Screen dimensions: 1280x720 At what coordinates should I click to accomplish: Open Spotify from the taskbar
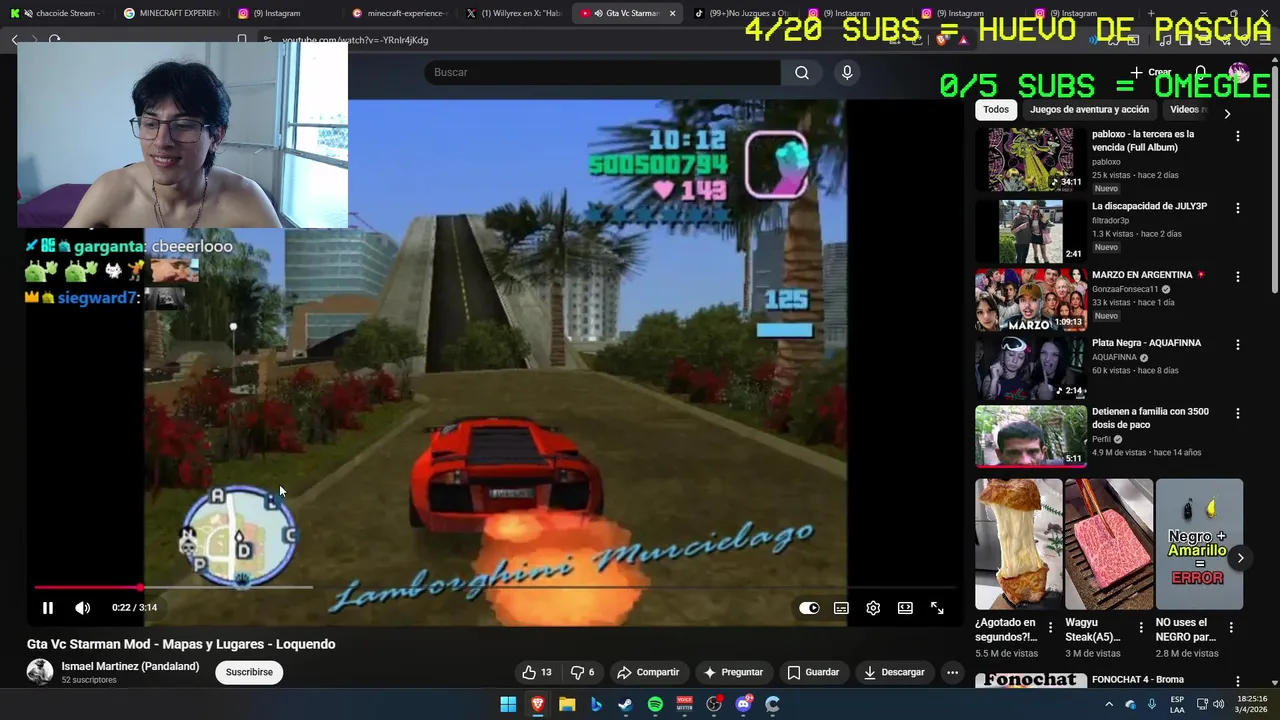[655, 704]
